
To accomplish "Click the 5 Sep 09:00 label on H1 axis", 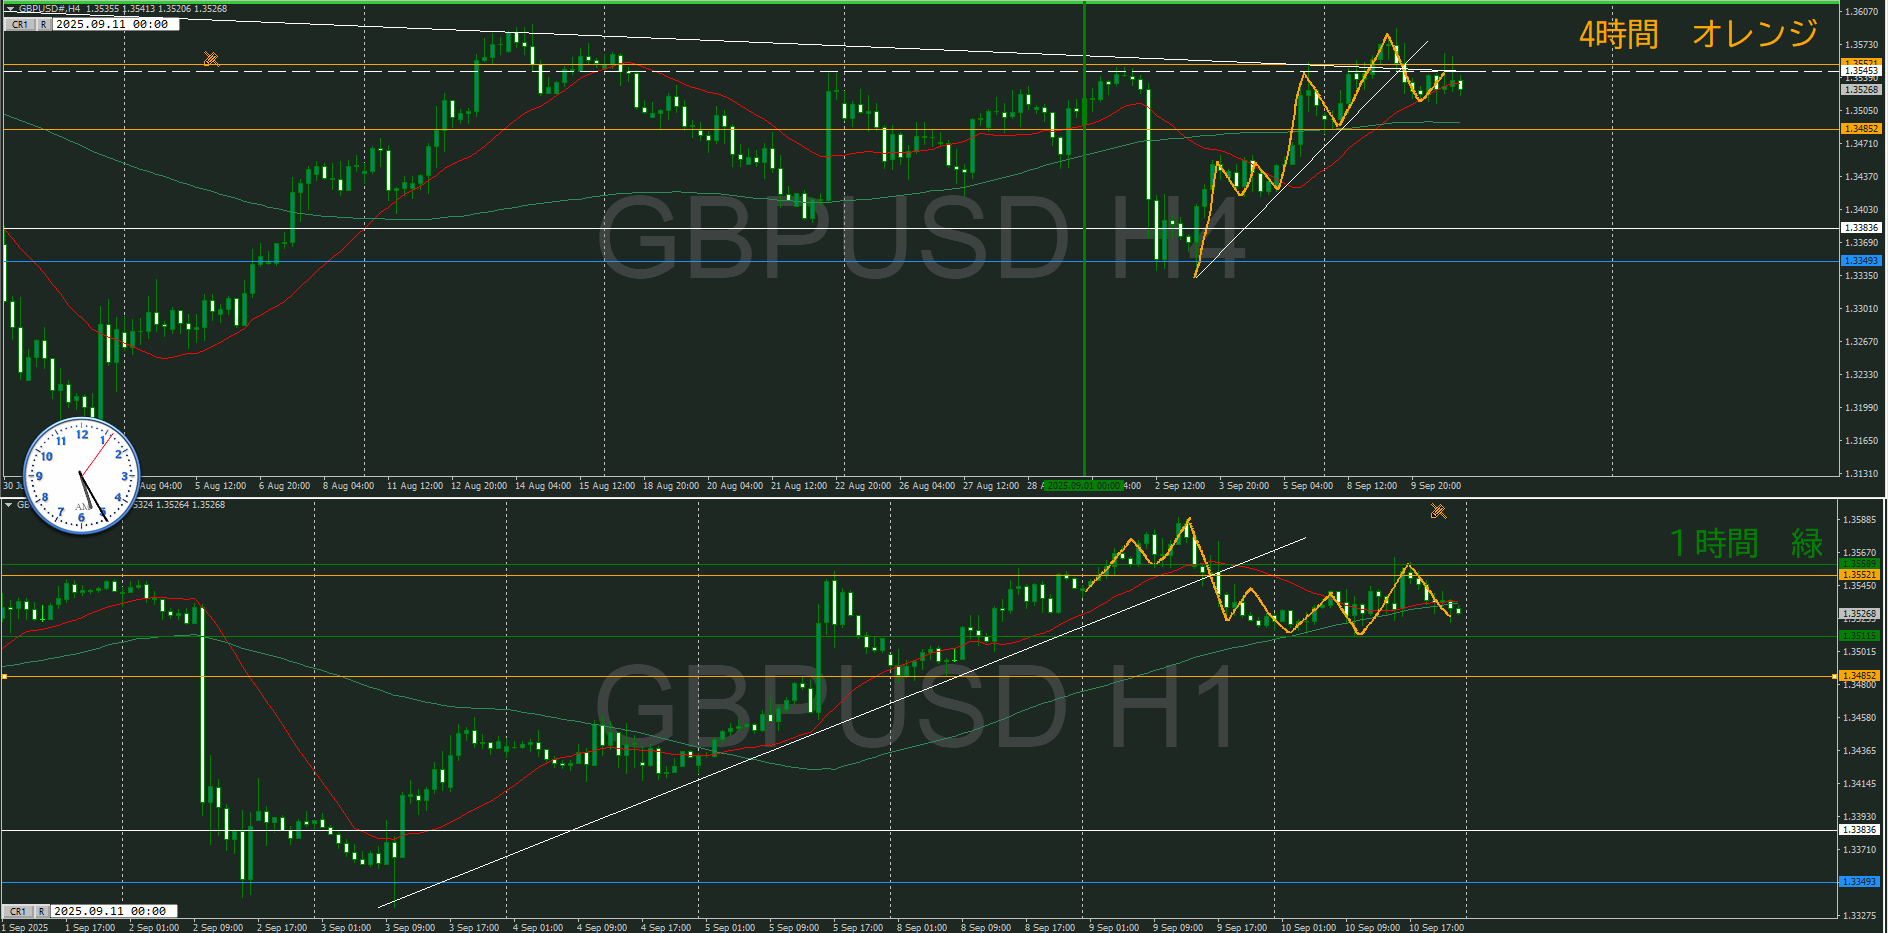I will [794, 928].
